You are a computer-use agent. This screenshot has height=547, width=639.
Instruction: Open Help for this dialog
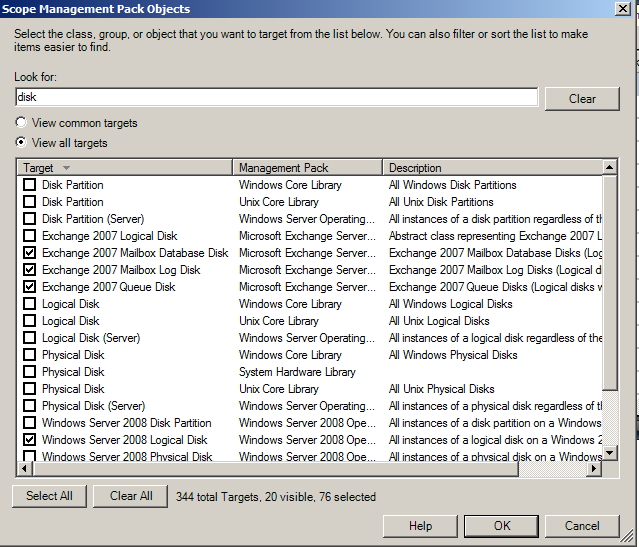pyautogui.click(x=420, y=526)
